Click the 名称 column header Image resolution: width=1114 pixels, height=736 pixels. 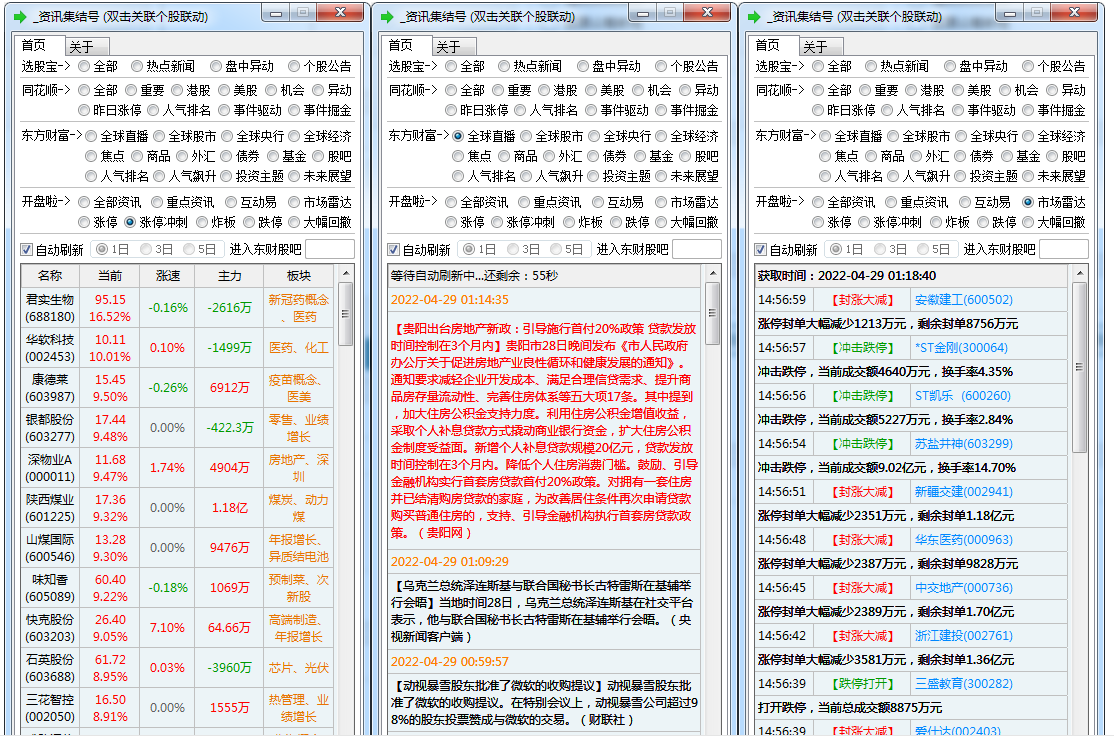[50, 276]
